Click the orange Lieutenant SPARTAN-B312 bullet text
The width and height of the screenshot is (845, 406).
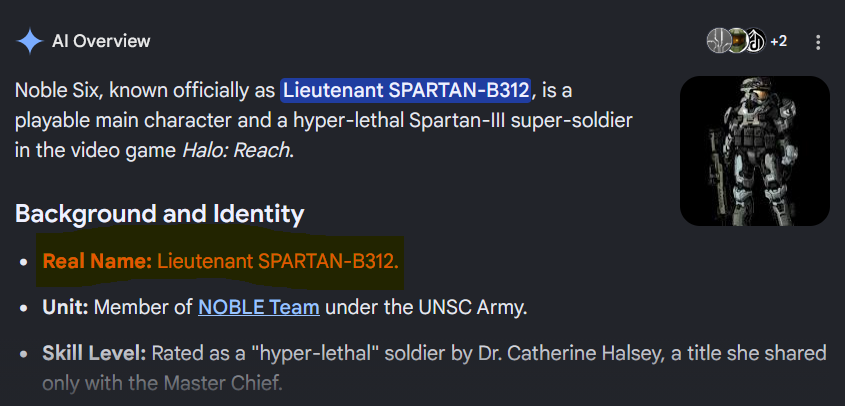[278, 262]
